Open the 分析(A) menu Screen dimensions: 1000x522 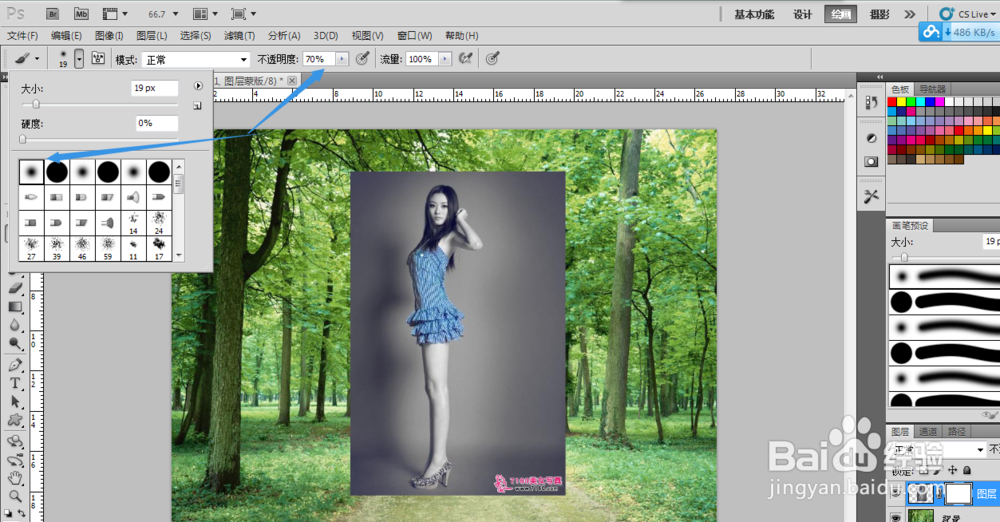(284, 36)
